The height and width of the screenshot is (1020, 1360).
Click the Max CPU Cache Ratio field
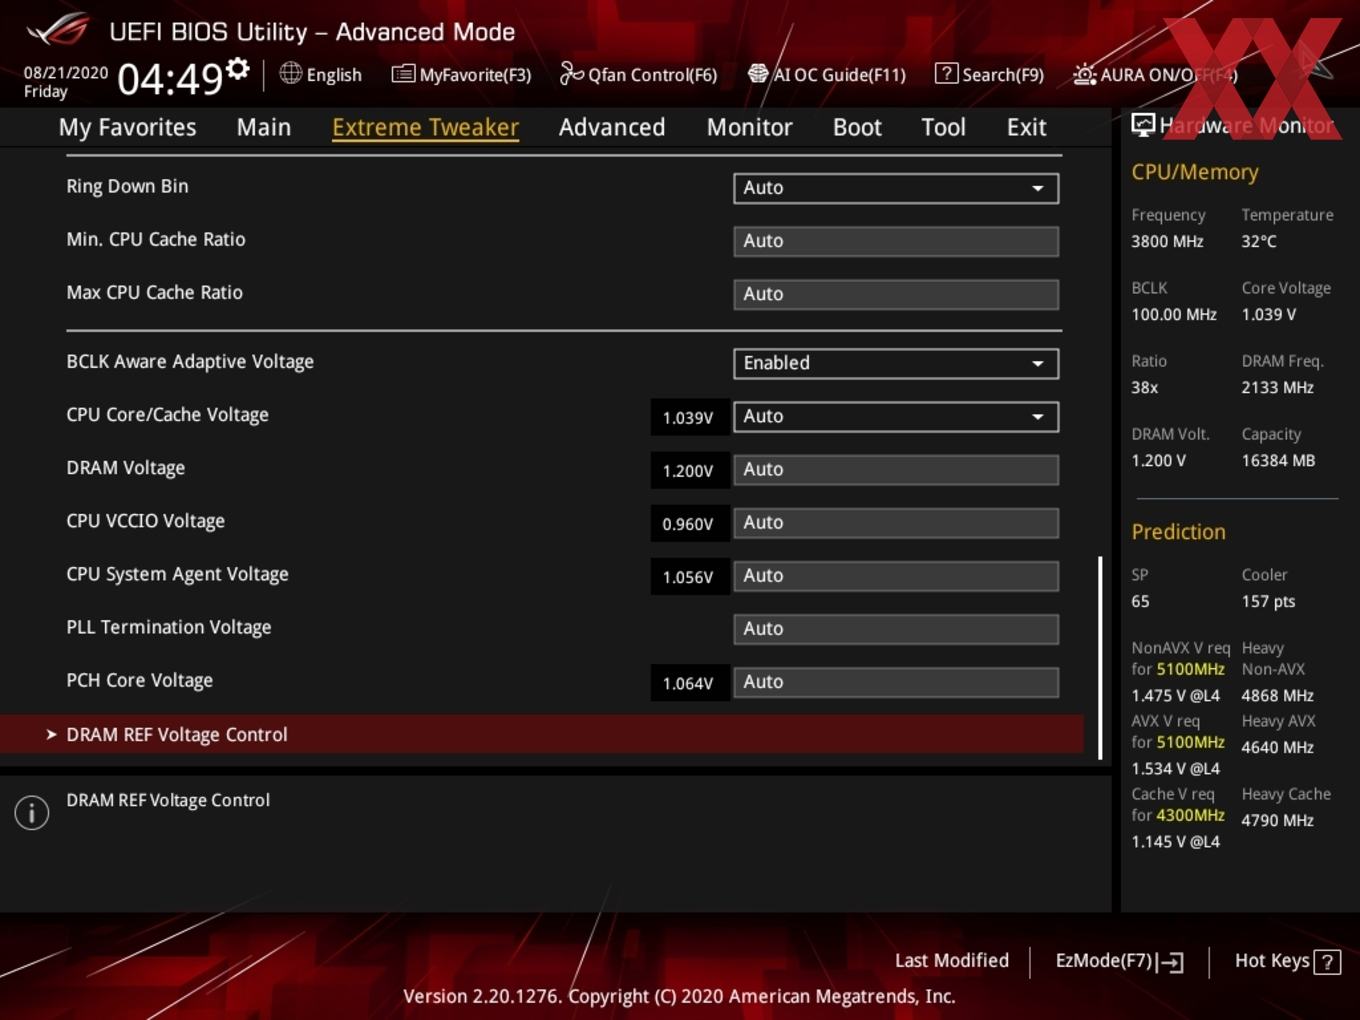[x=896, y=294]
